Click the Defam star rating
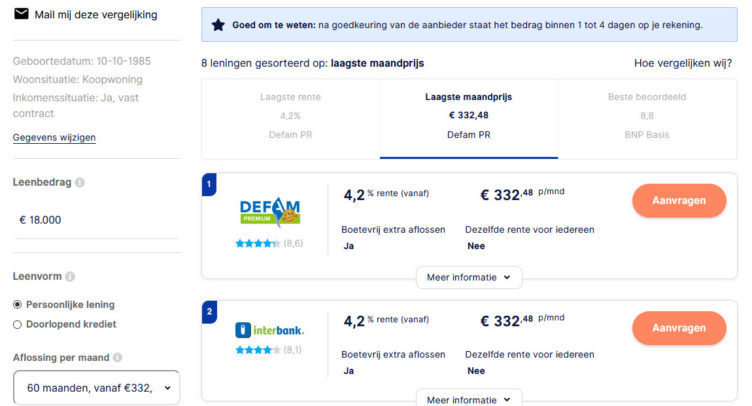This screenshot has width=752, height=406. (x=257, y=243)
